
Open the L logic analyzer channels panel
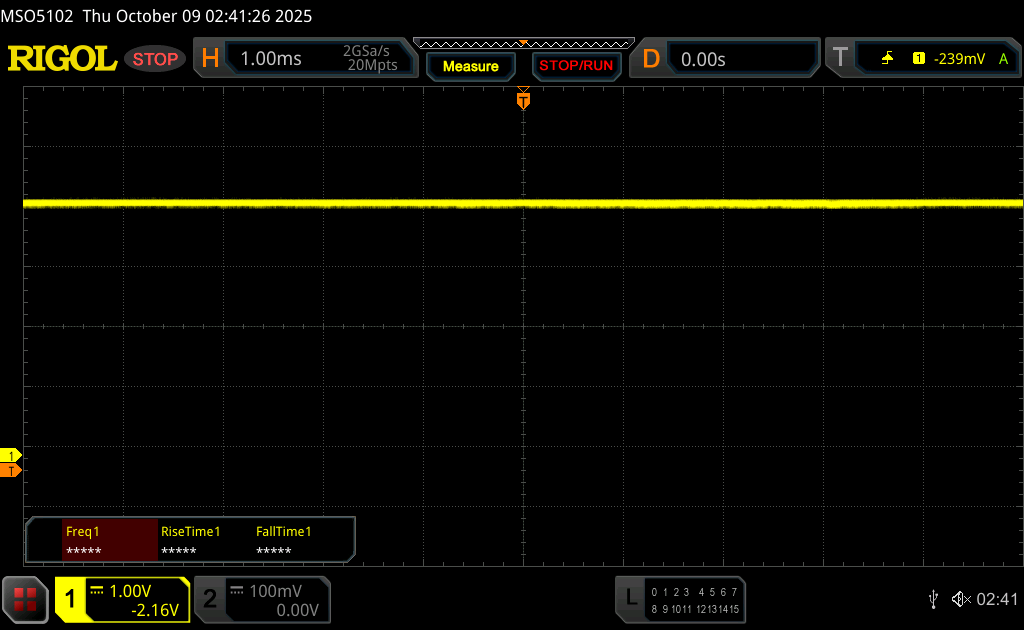(630, 598)
